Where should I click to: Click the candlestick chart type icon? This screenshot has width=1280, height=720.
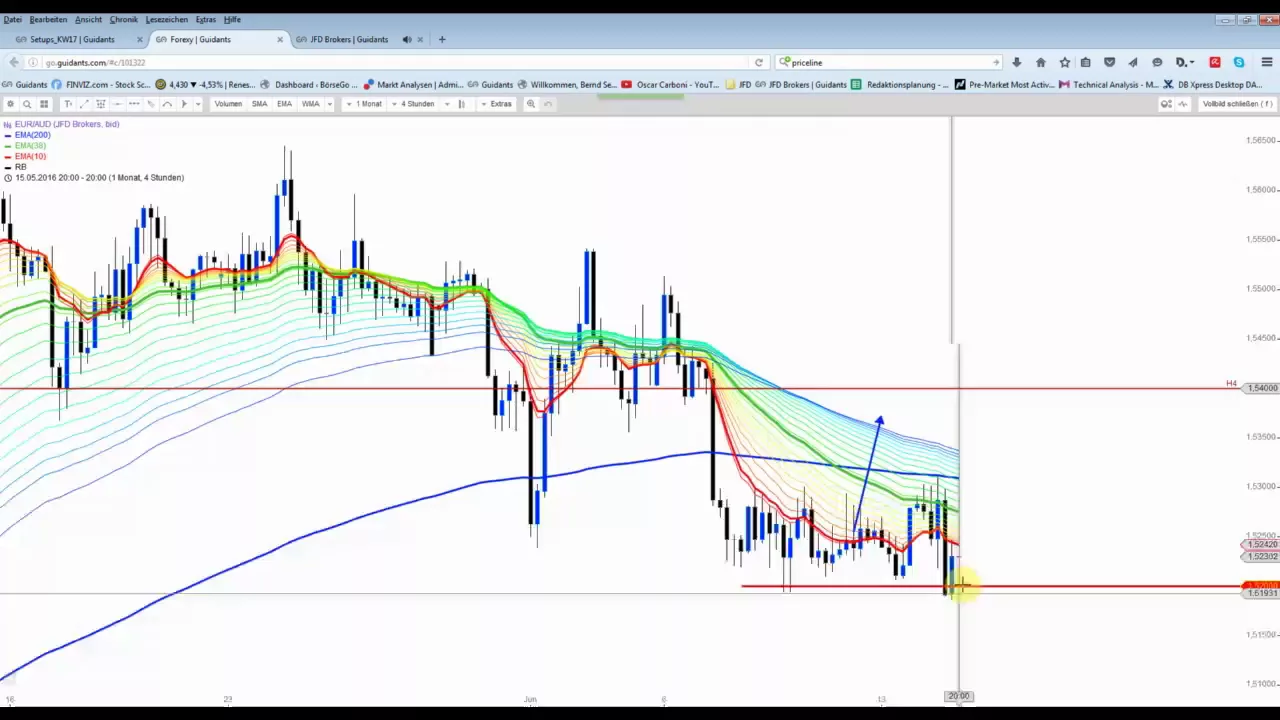[x=461, y=104]
